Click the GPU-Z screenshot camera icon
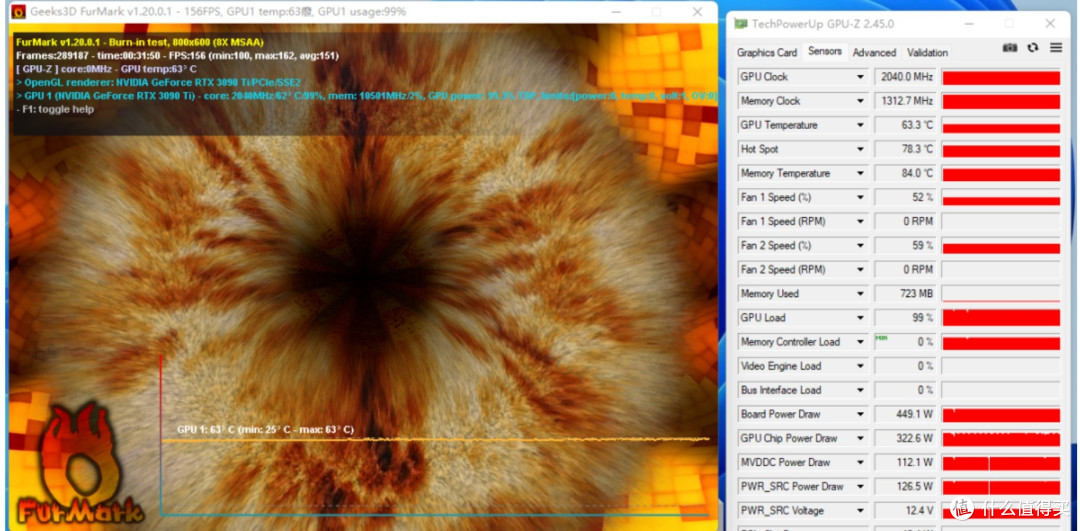 point(1009,48)
